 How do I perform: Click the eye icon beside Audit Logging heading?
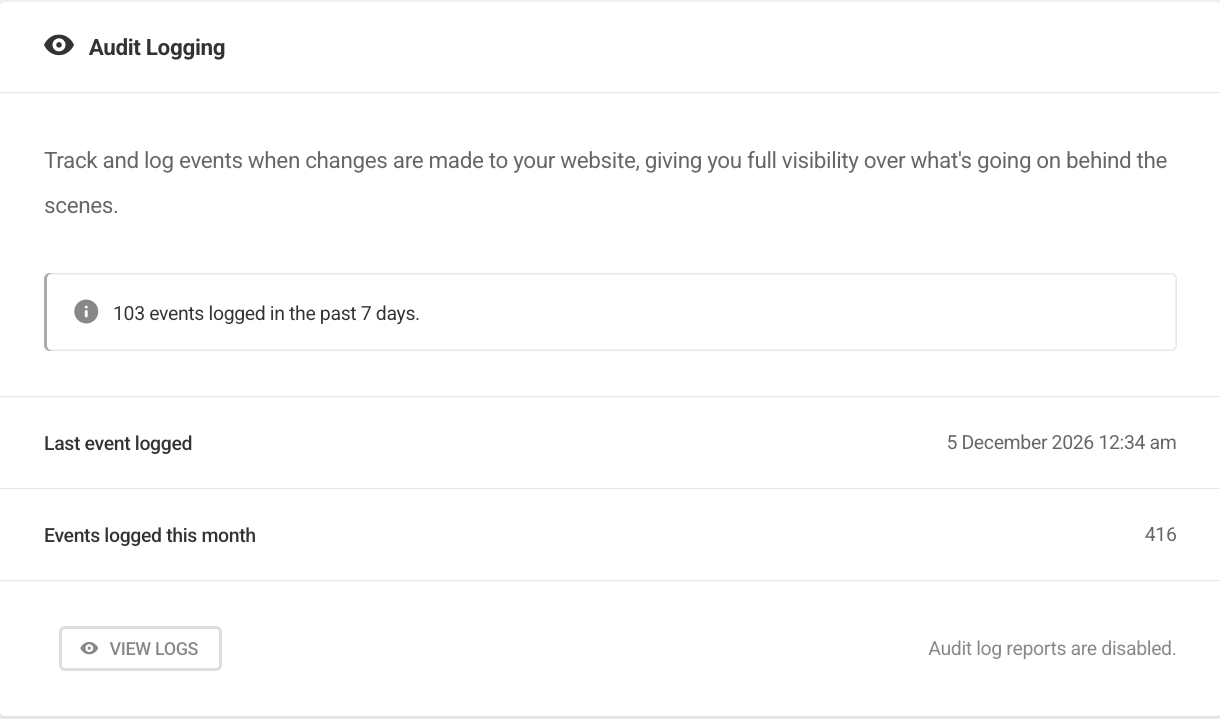point(60,45)
